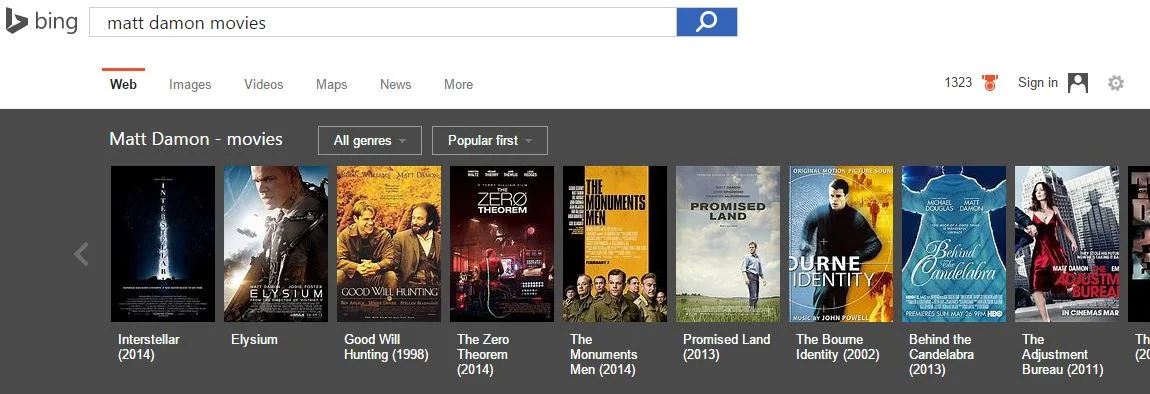1150x394 pixels.
Task: Click the Interstellar (2014) title text
Action: pos(149,347)
